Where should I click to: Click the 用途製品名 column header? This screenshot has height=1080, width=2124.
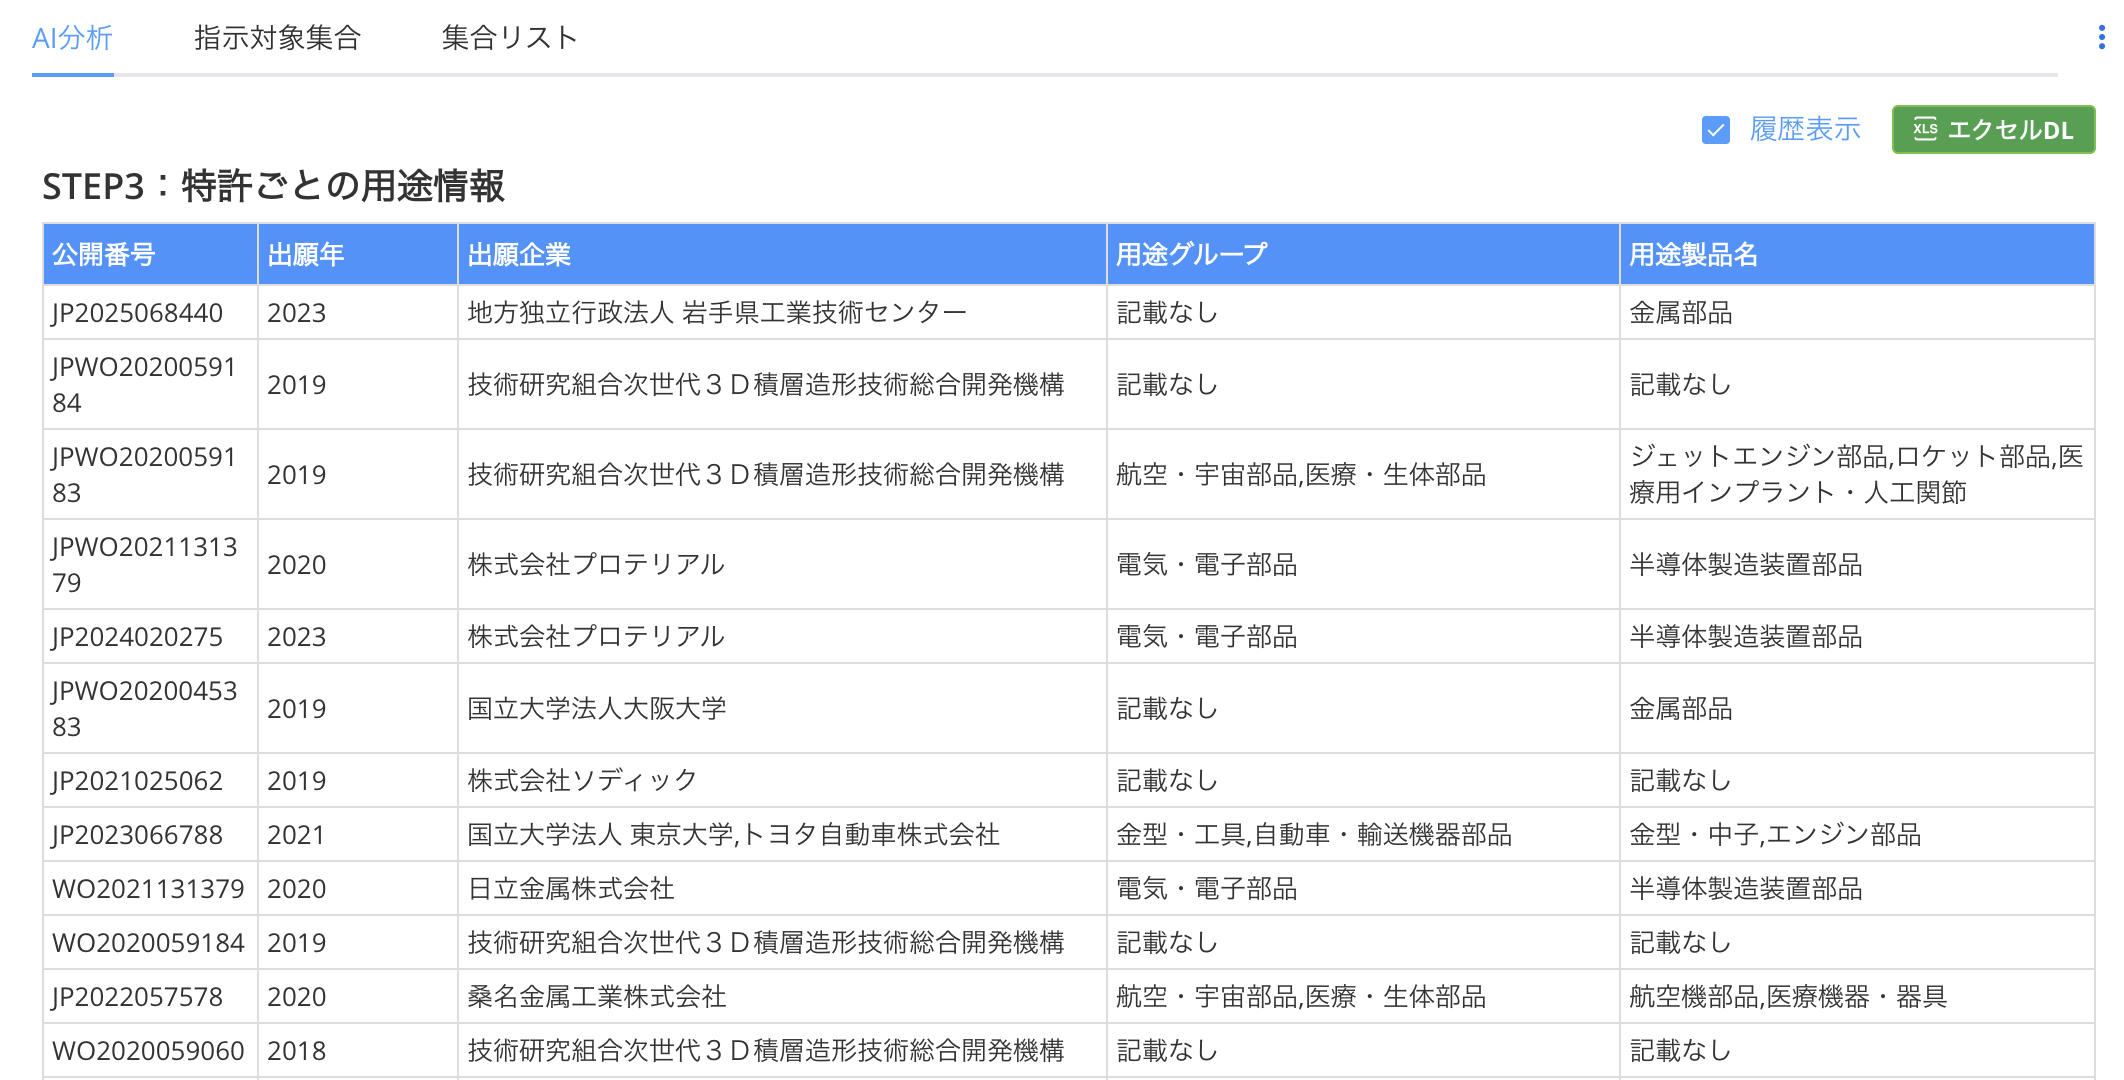pos(1693,255)
